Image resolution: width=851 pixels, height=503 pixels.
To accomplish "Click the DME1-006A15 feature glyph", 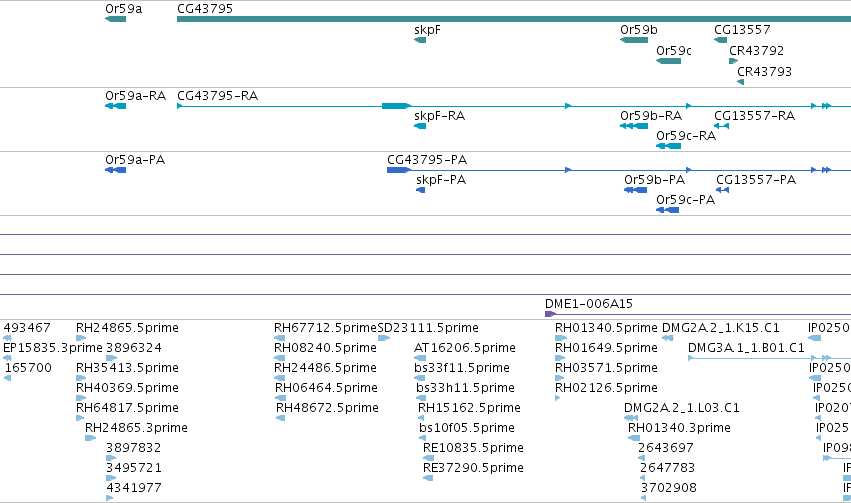I will (698, 314).
